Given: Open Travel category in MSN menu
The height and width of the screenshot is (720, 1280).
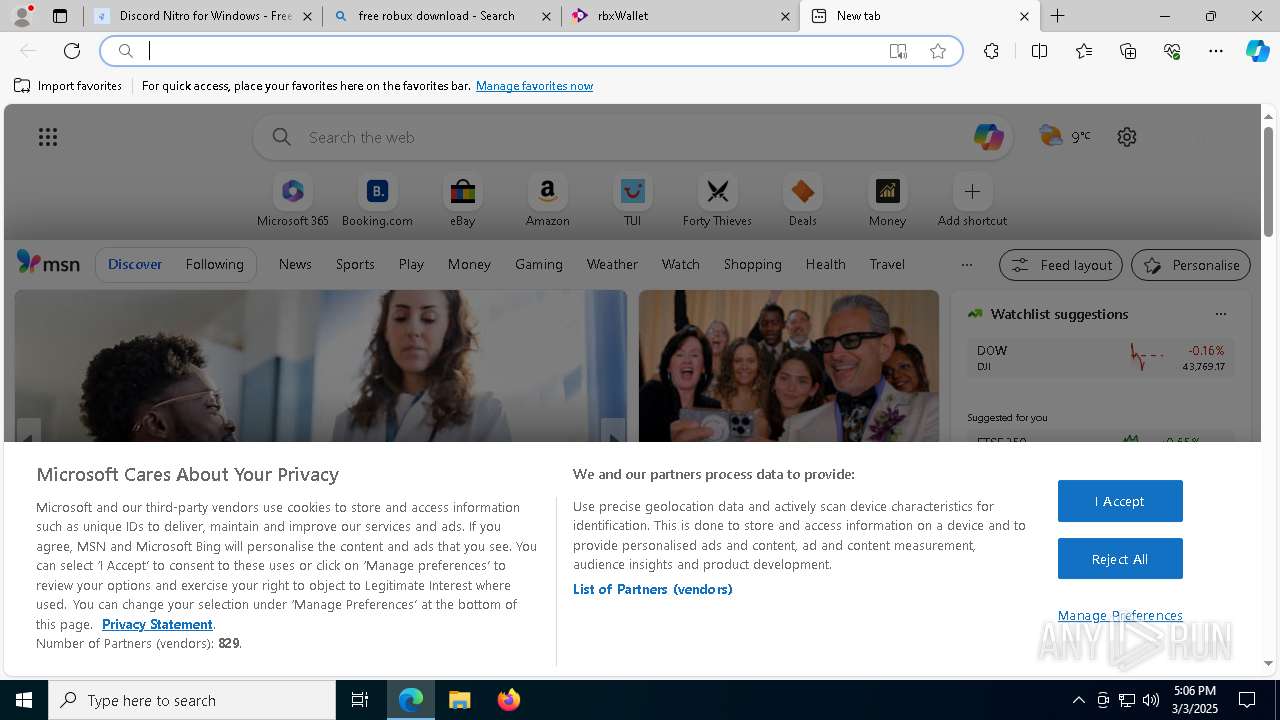Looking at the screenshot, I should tap(887, 264).
